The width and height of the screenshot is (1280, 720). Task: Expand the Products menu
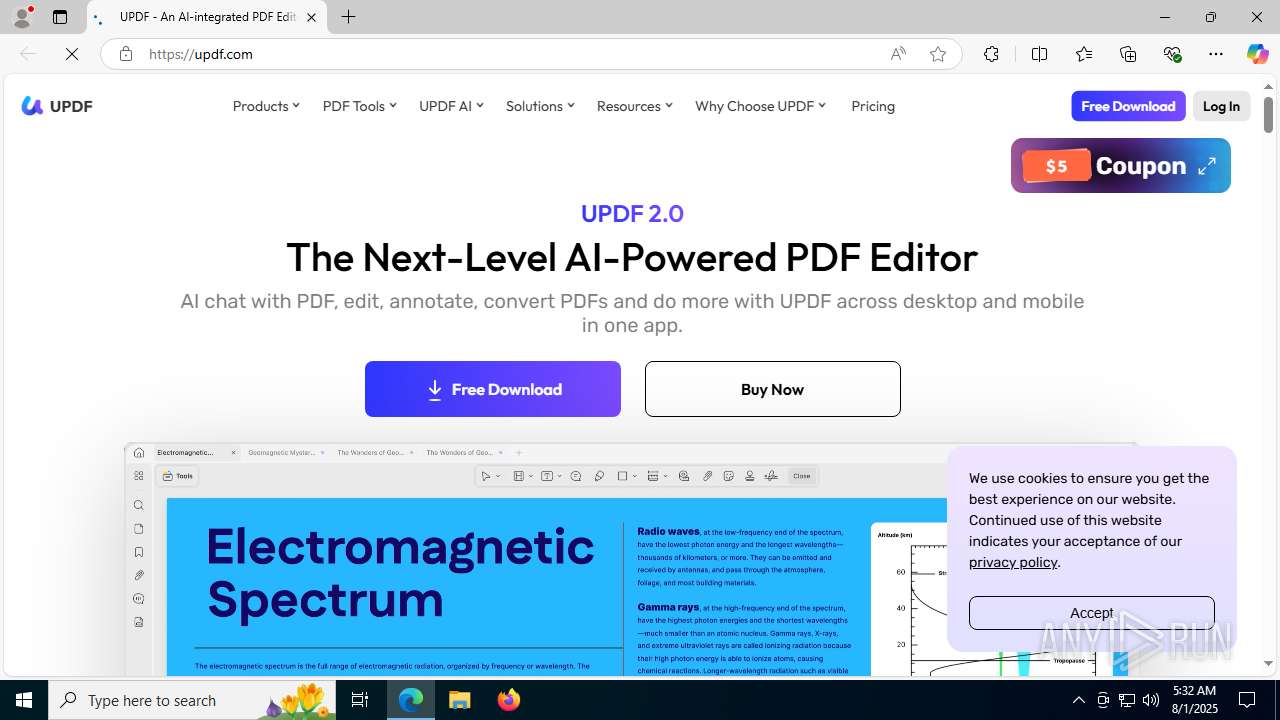pyautogui.click(x=266, y=106)
